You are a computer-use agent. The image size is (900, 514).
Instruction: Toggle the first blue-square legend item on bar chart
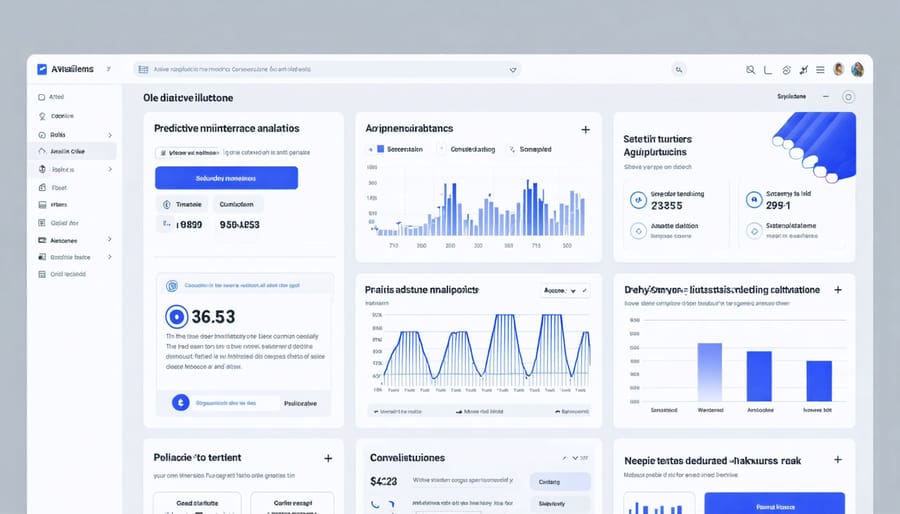coord(379,149)
